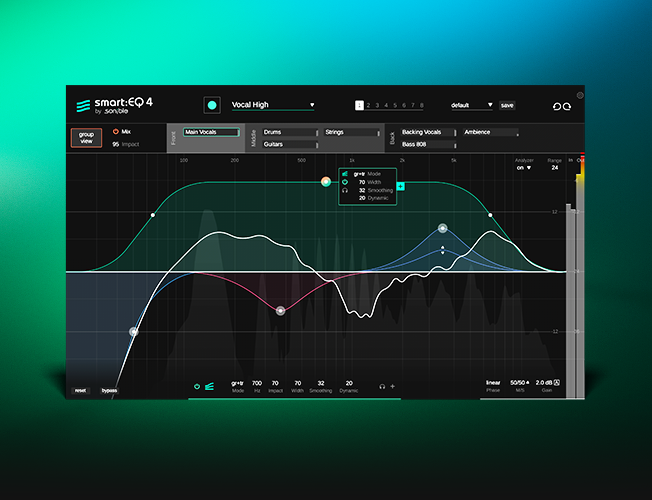
Task: Select the Drums track in Middle
Action: pyautogui.click(x=290, y=132)
